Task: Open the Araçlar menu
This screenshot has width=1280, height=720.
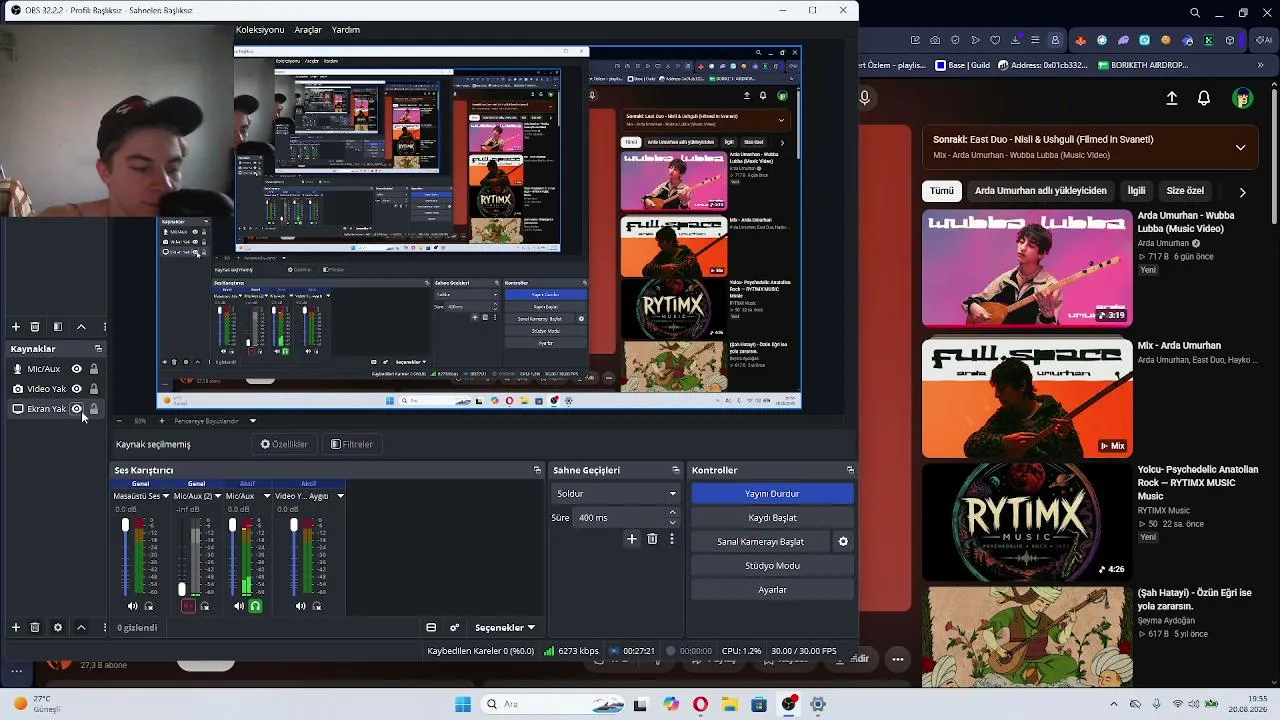Action: (x=308, y=30)
